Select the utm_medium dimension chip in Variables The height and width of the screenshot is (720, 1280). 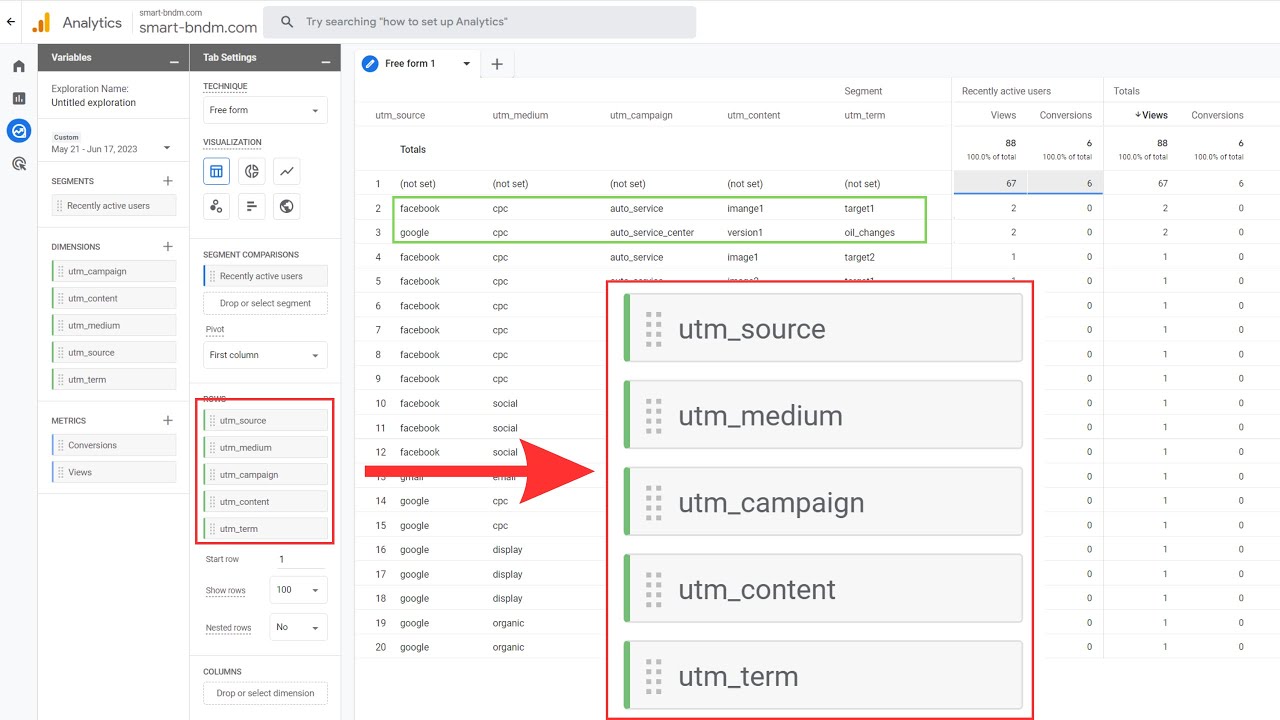tap(114, 325)
